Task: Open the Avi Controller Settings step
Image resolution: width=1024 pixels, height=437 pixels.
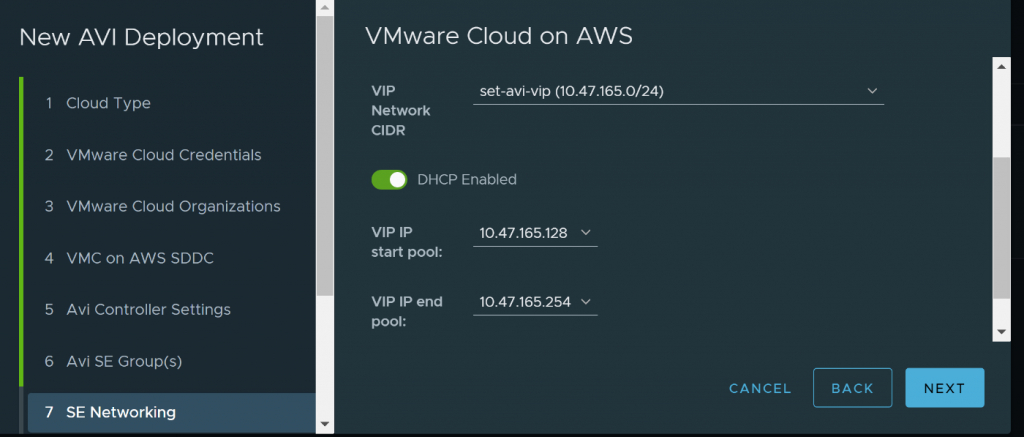Action: pos(148,309)
